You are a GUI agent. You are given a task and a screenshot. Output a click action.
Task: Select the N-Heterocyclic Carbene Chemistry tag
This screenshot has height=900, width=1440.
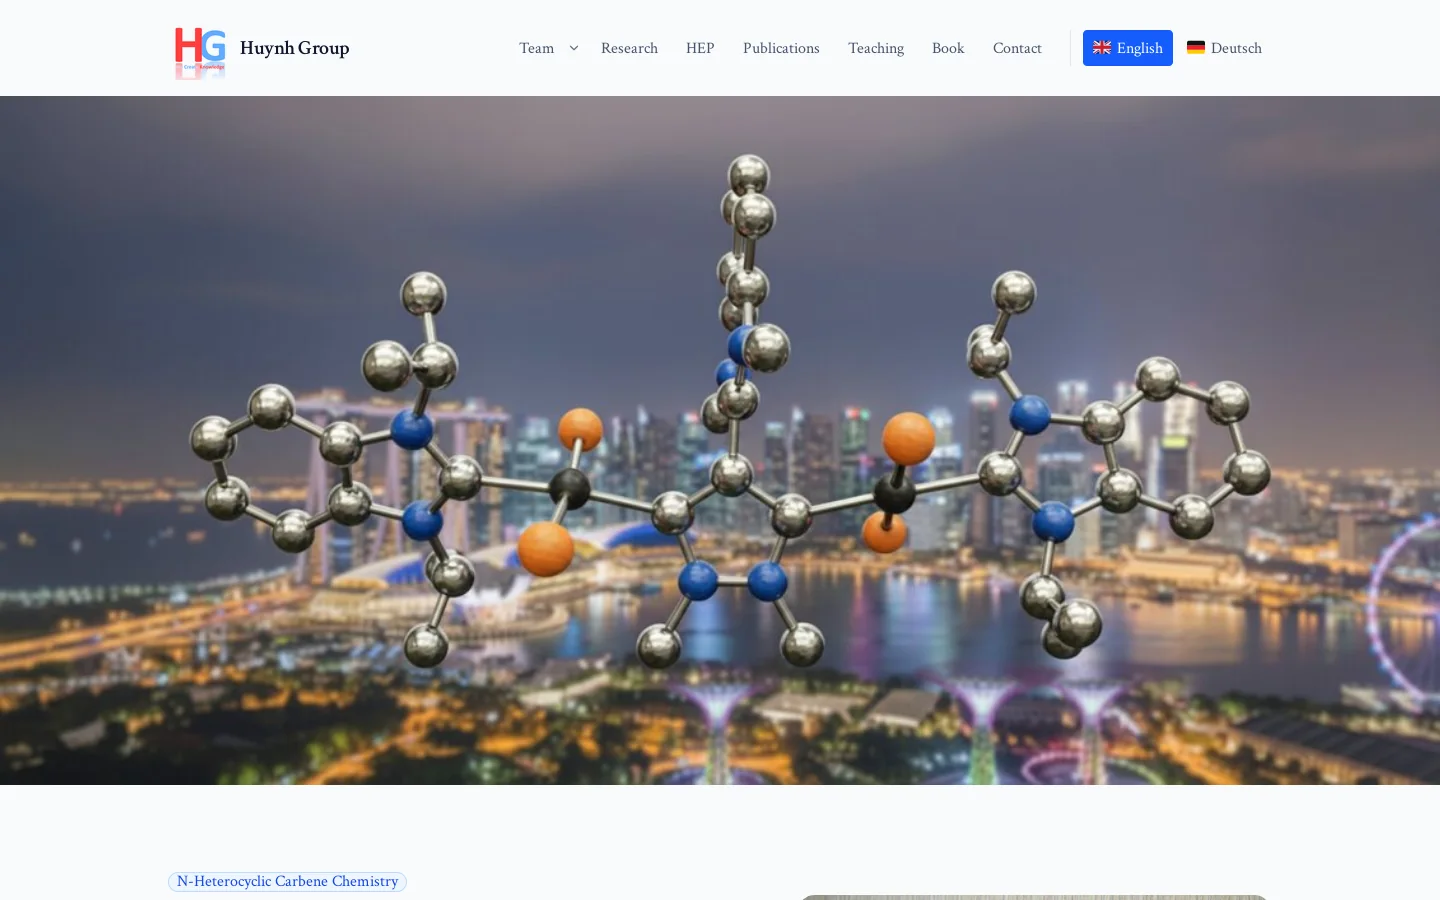[x=287, y=881]
